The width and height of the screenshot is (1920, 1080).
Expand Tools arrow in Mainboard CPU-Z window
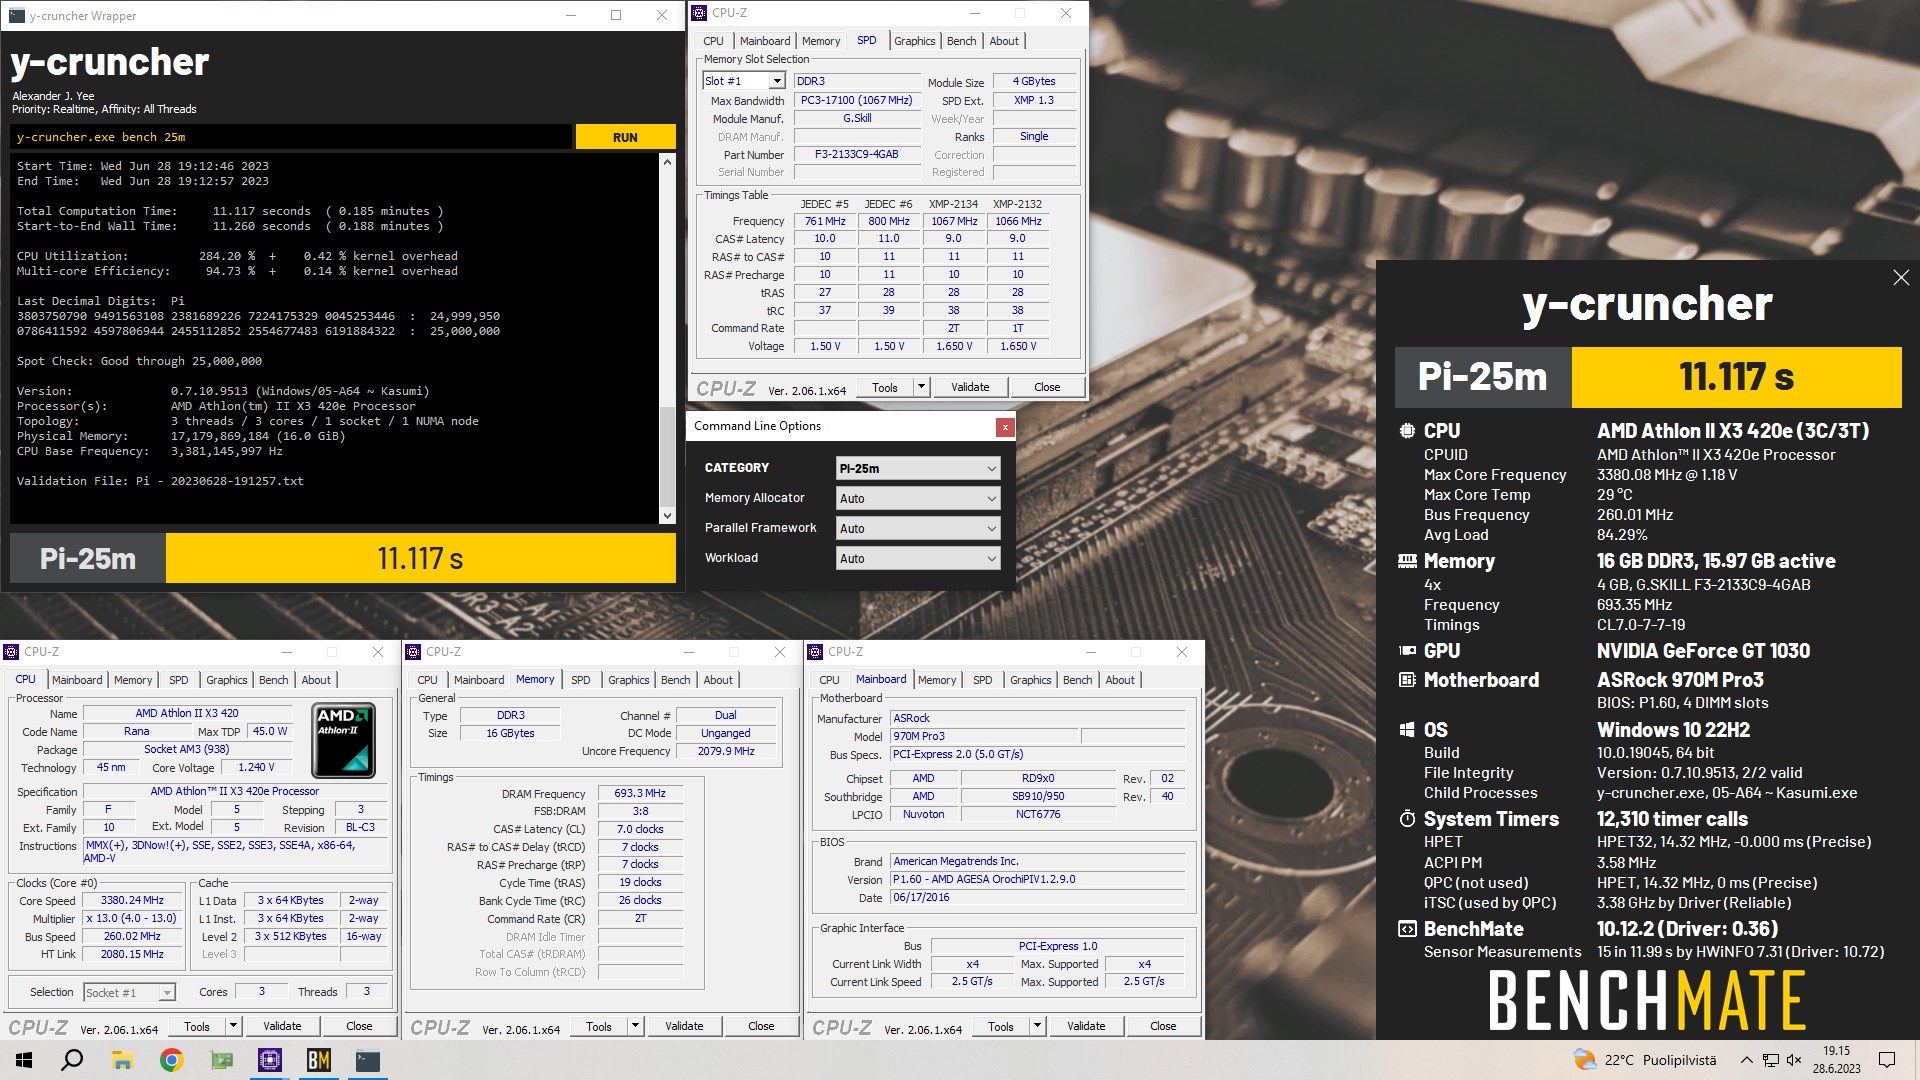pos(1037,1026)
